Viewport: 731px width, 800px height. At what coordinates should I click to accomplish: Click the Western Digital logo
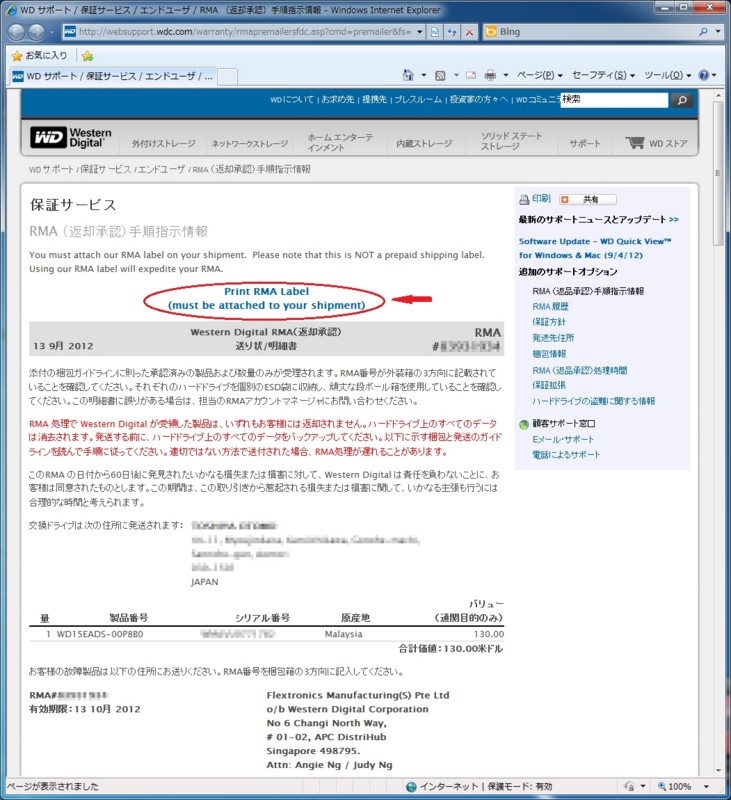click(71, 138)
